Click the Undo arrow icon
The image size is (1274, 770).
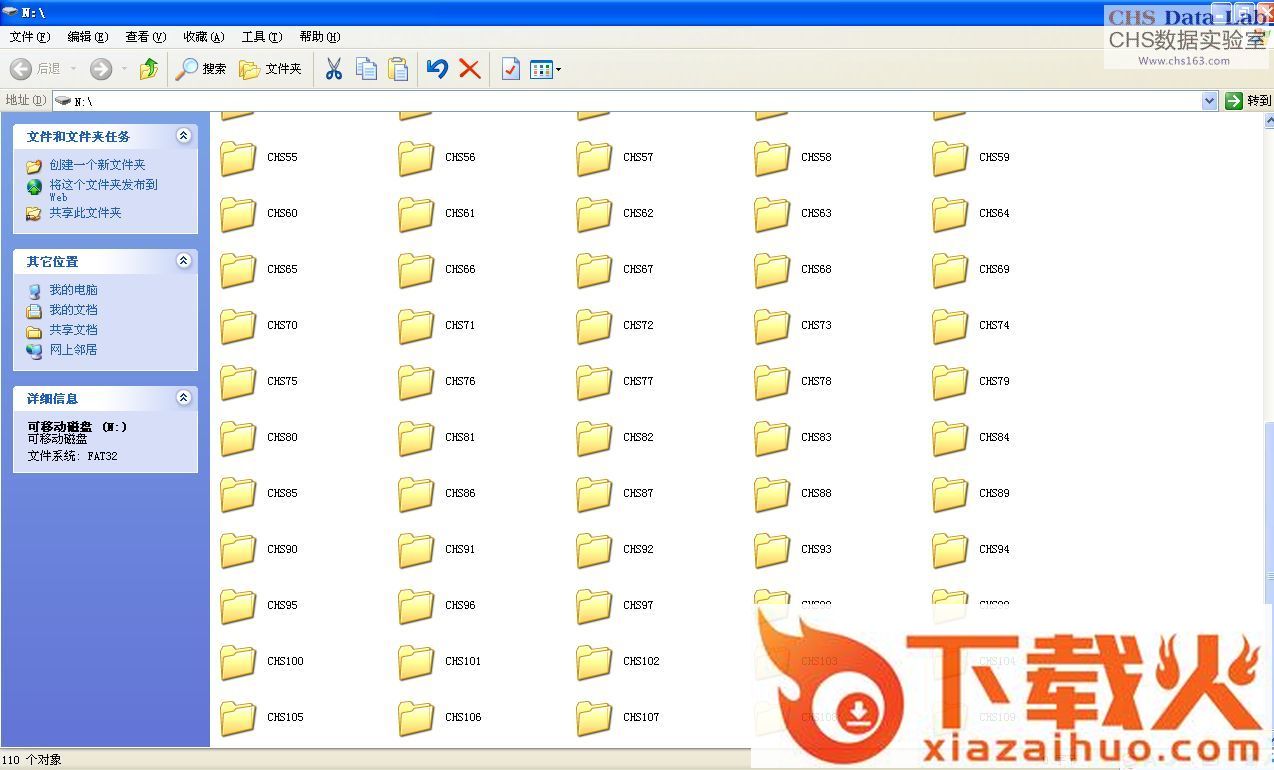(x=437, y=69)
